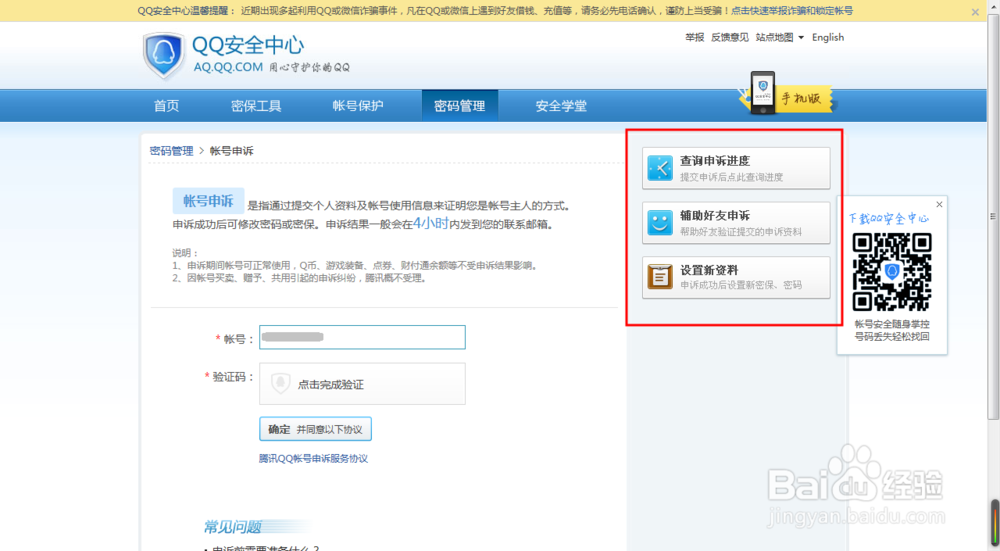1000x551 pixels.
Task: Click the 设置新资料 title text
Action: (x=709, y=270)
